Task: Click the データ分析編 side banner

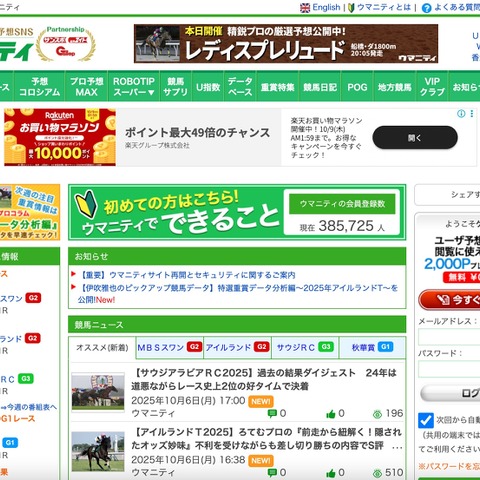Action: click(30, 212)
